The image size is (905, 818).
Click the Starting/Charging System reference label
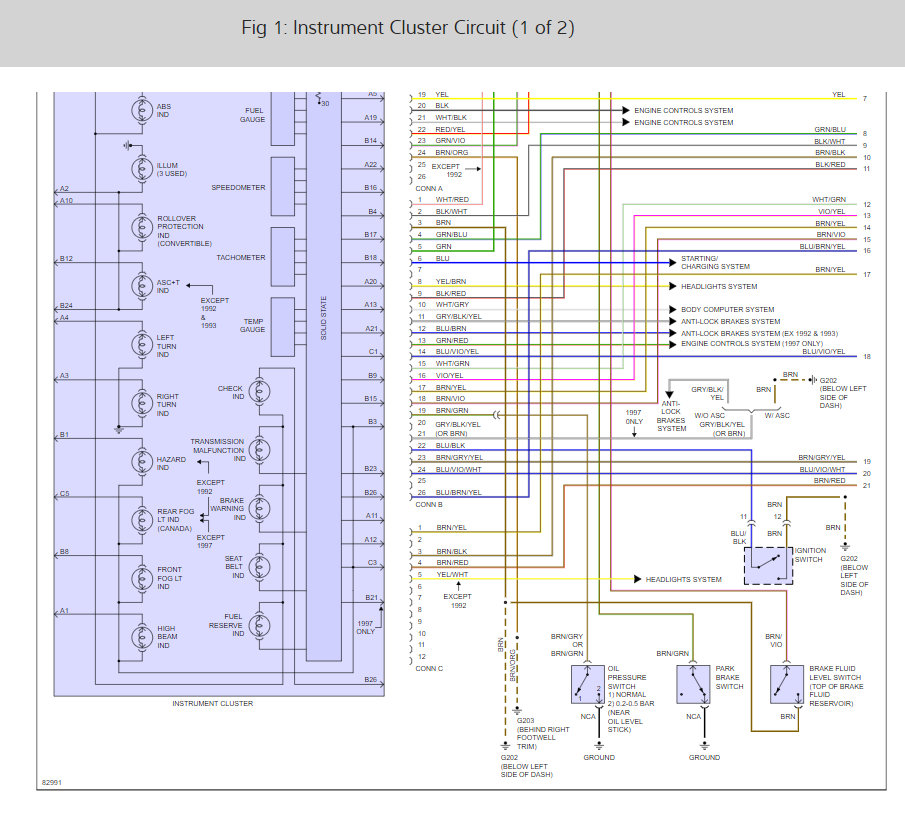(x=715, y=263)
